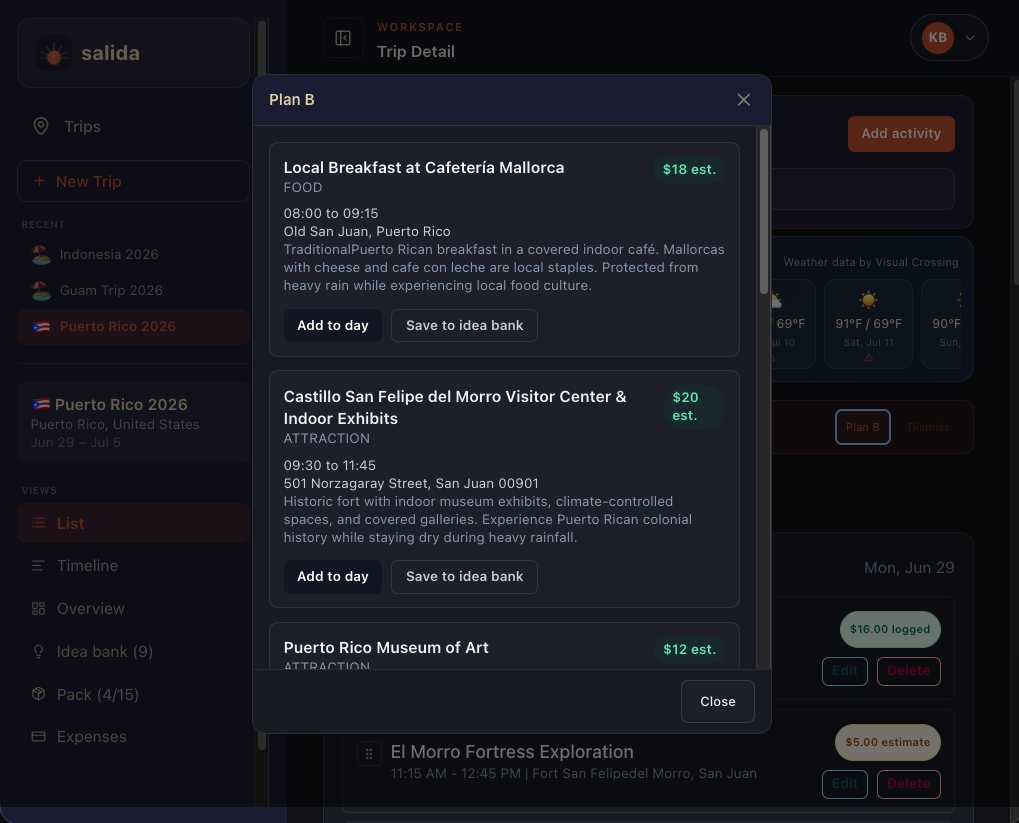Click the Overview grid icon
1019x823 pixels.
[38, 608]
